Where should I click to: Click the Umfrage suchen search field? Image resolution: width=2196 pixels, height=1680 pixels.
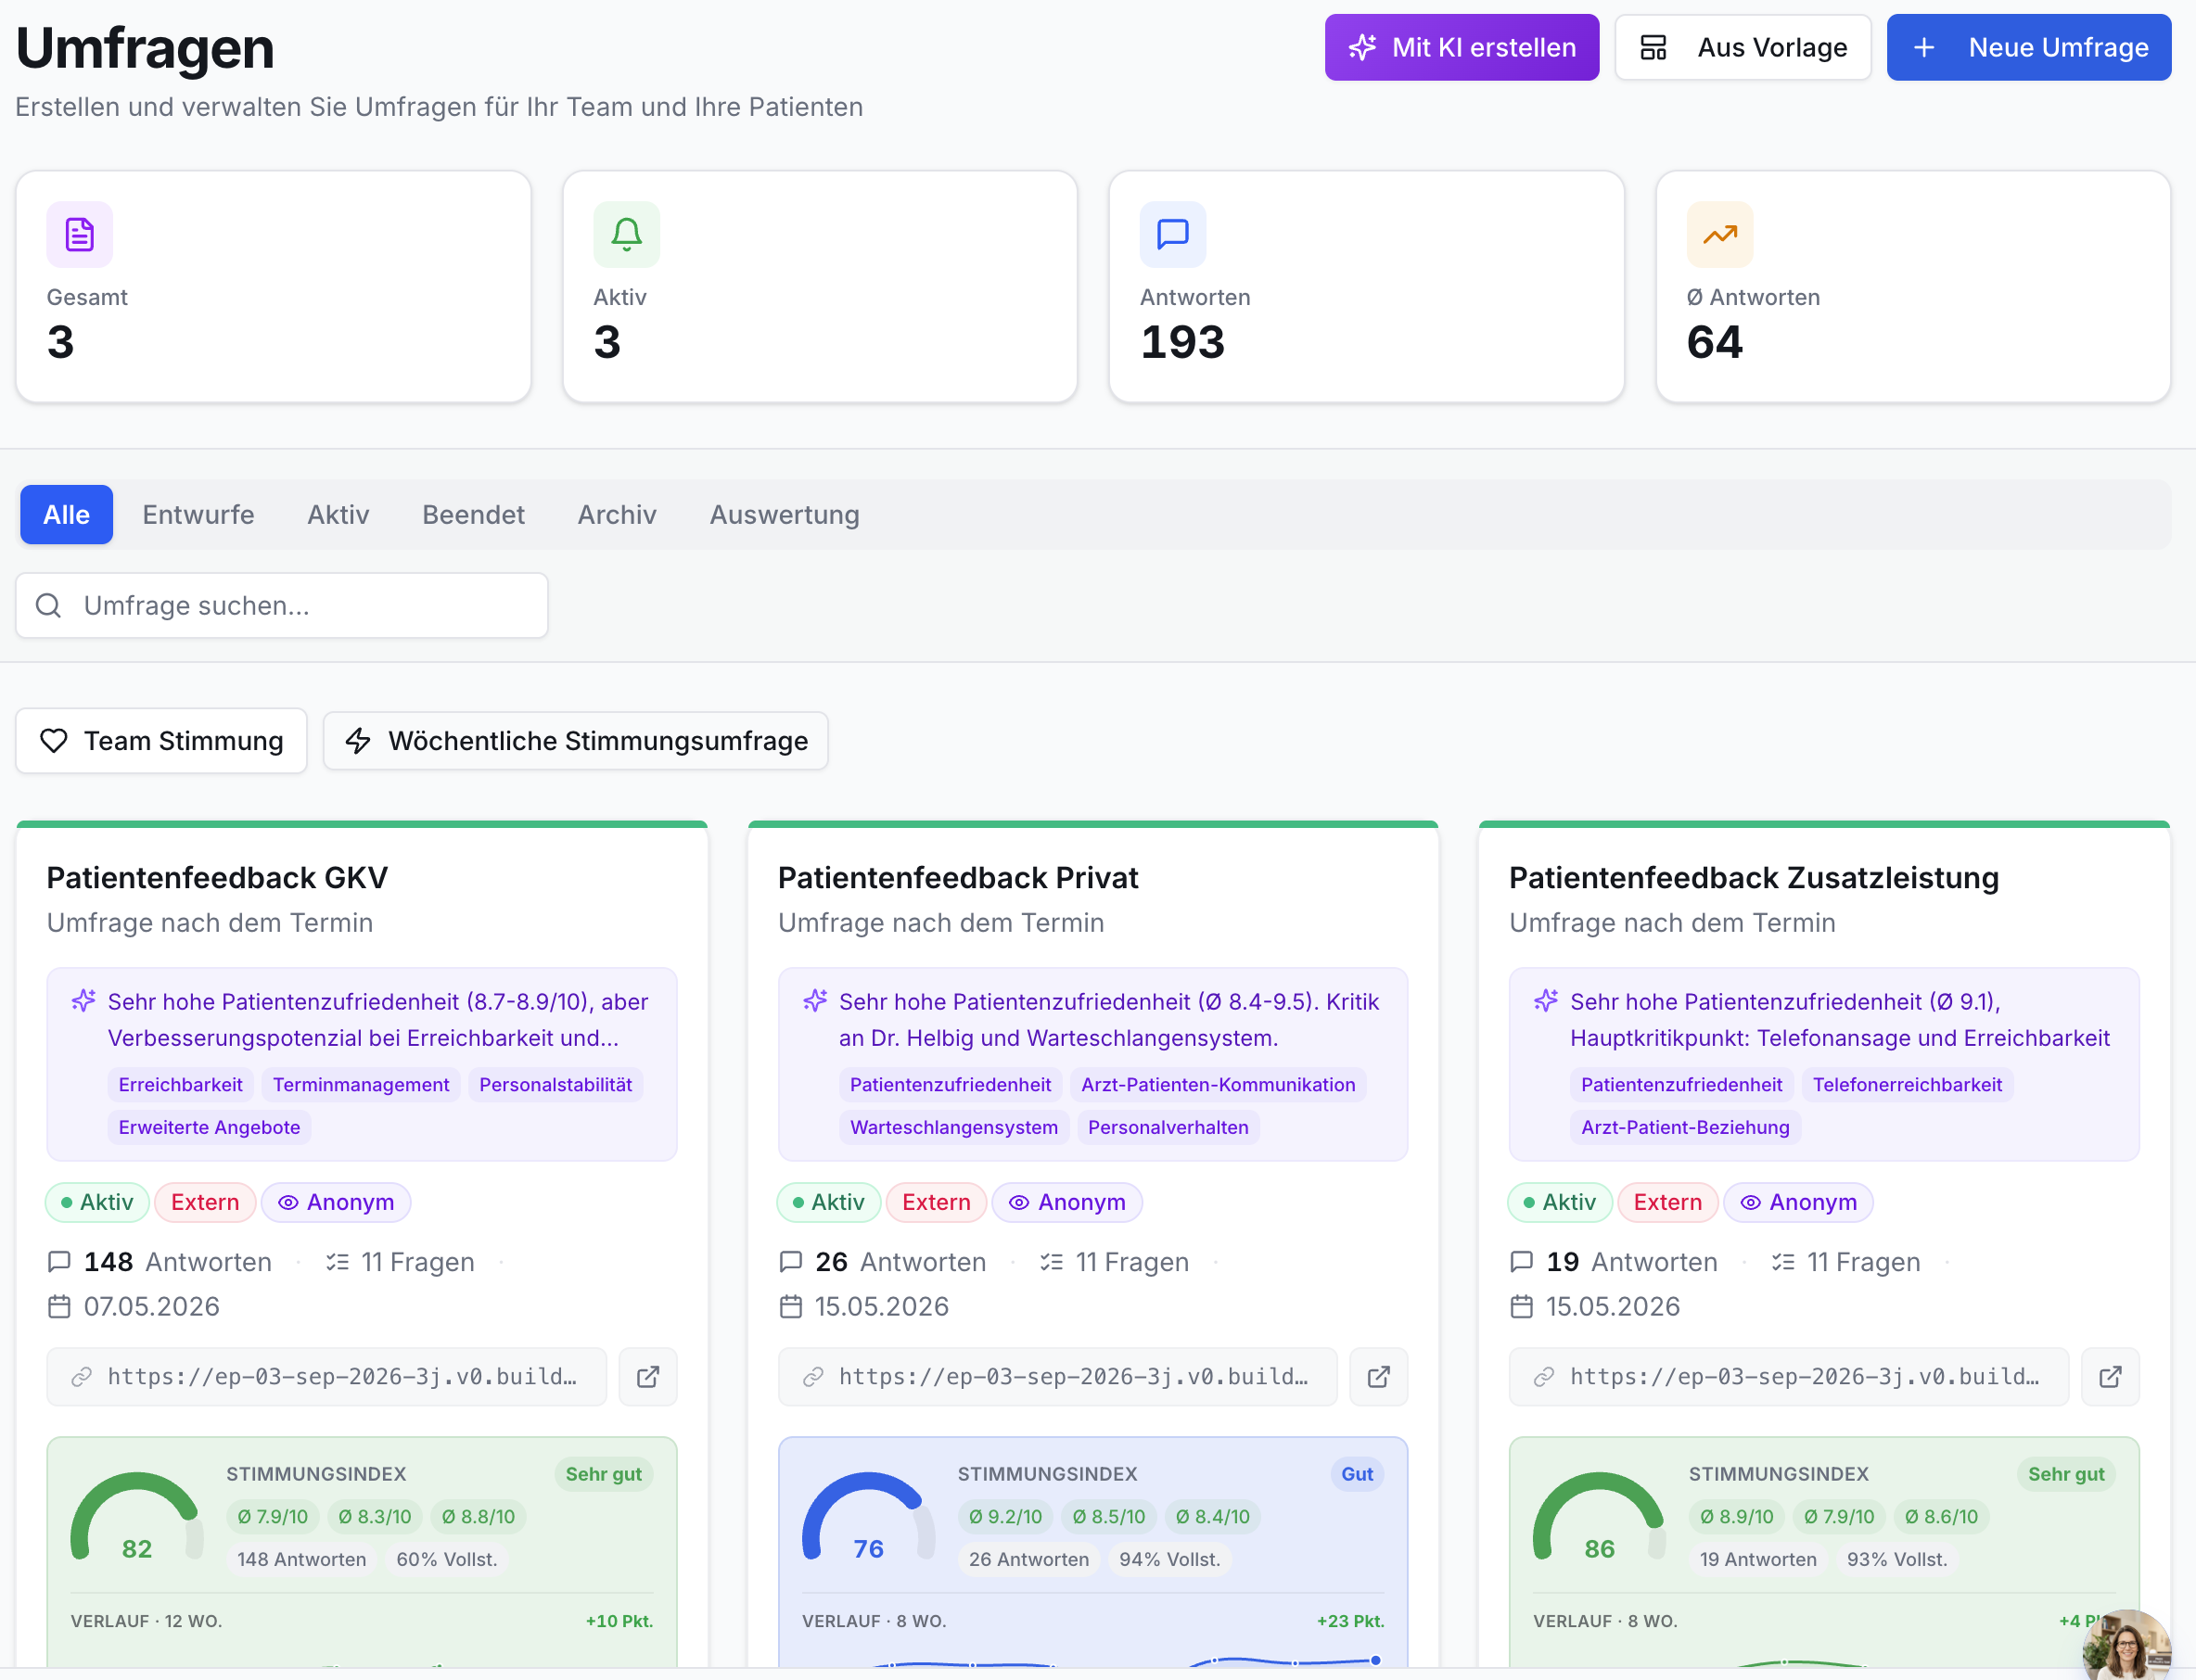(x=282, y=605)
